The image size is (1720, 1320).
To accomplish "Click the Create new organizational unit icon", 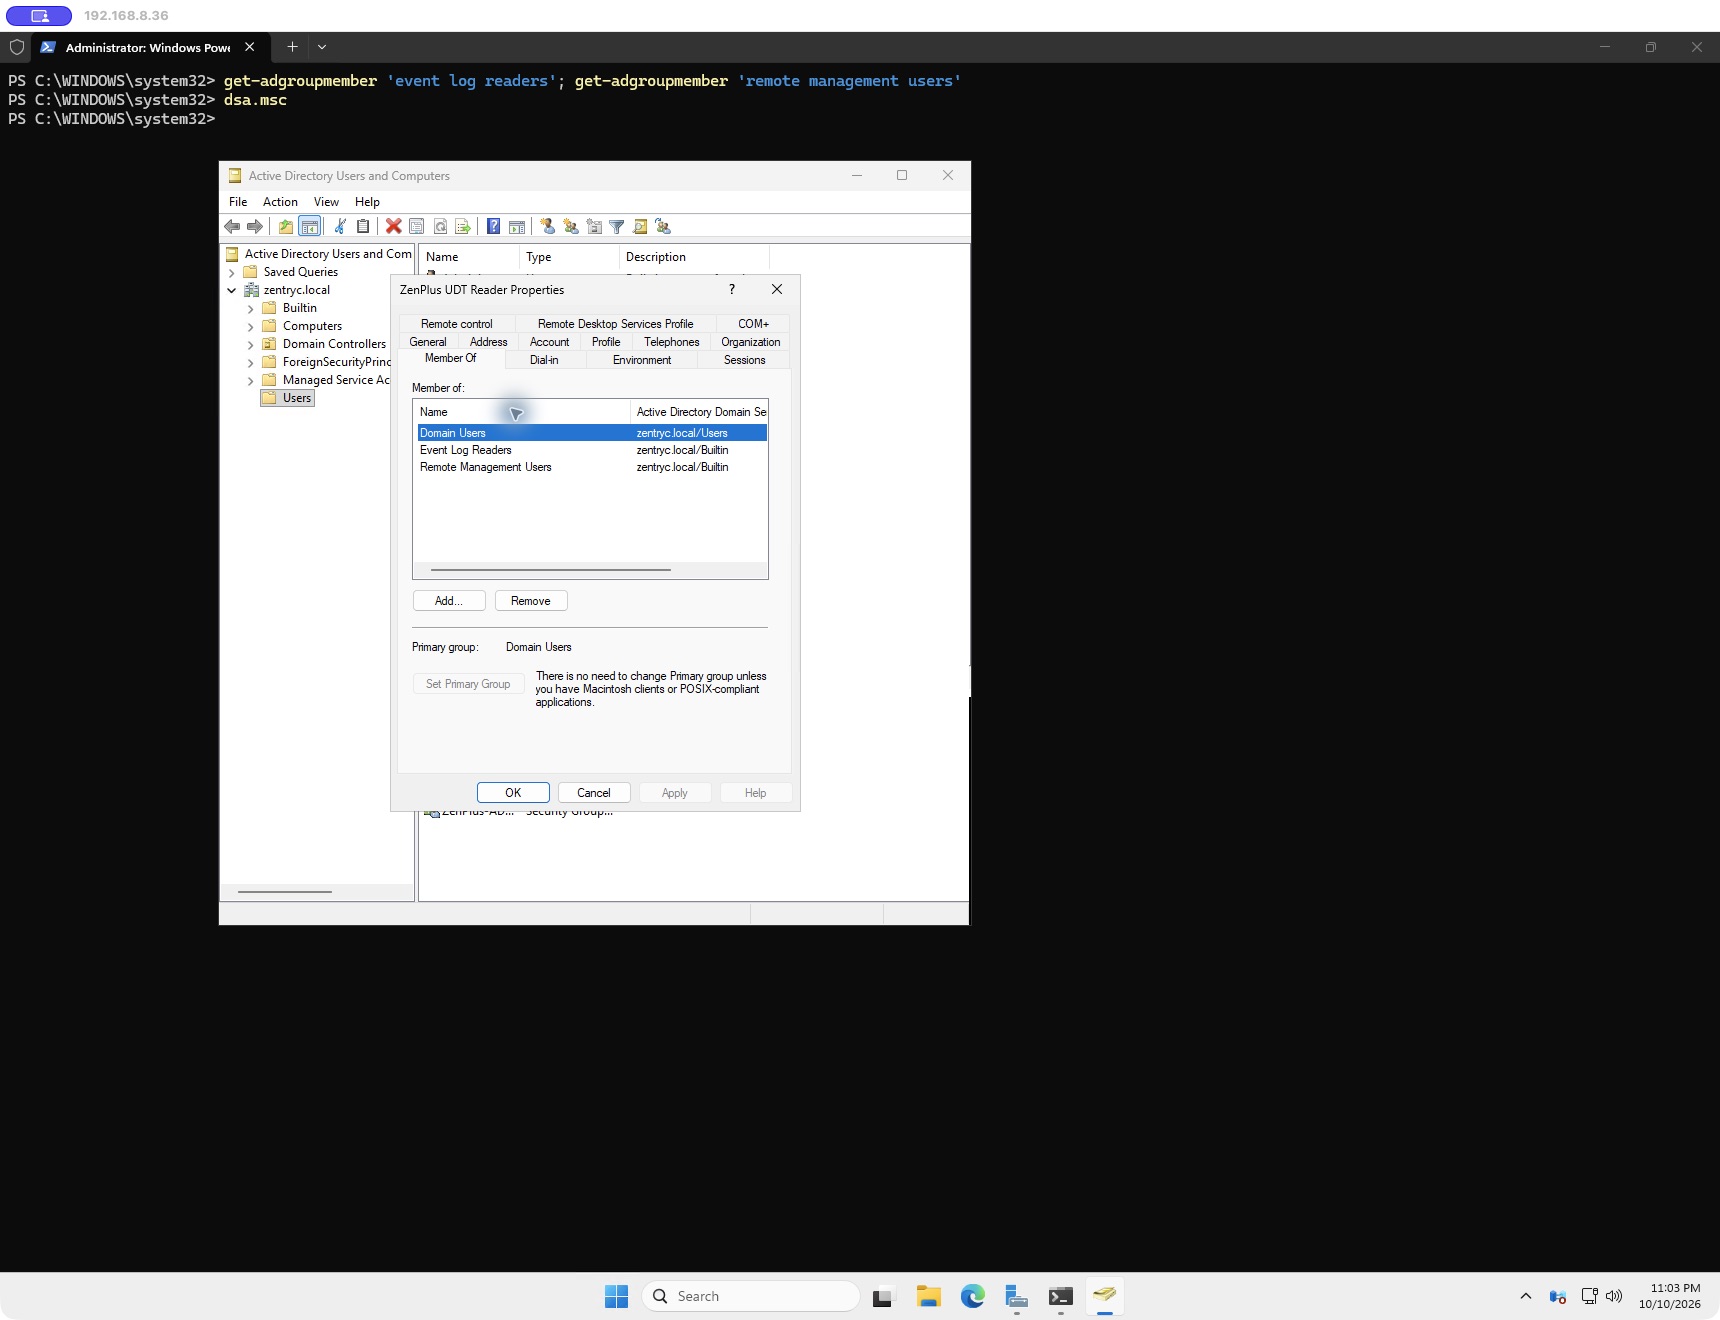I will pos(594,227).
